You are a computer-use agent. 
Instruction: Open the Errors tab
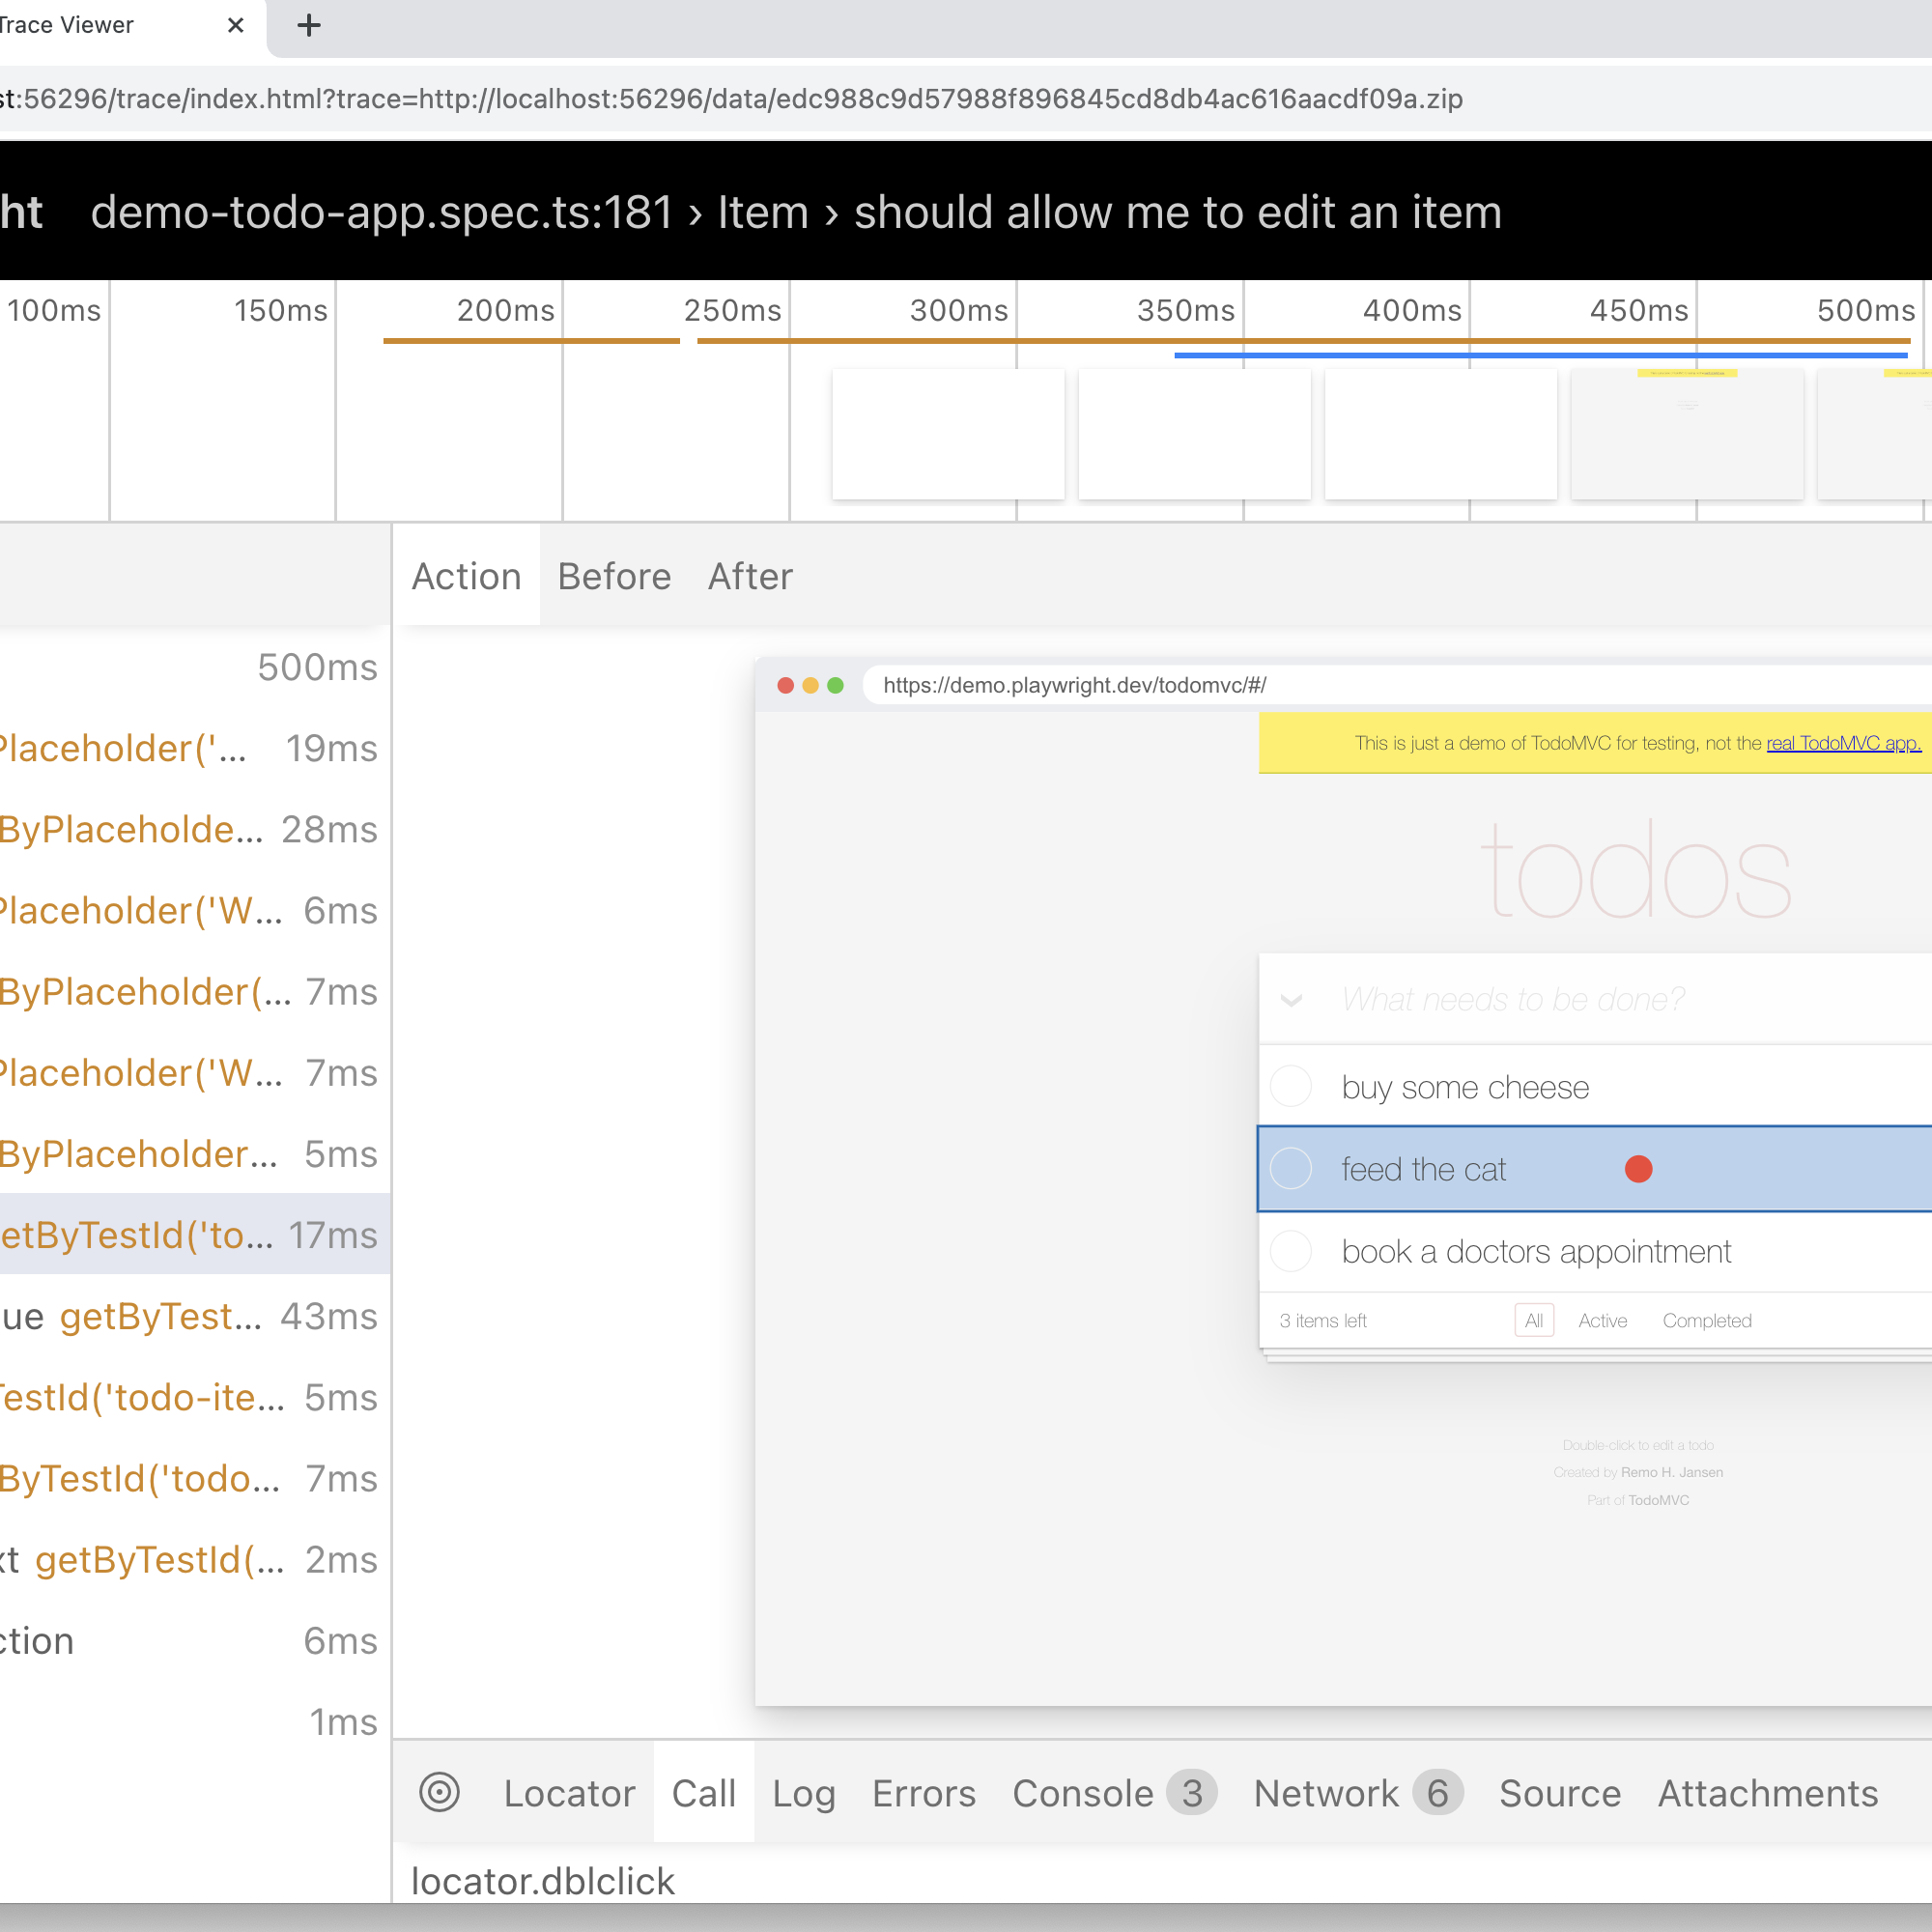[x=923, y=1792]
